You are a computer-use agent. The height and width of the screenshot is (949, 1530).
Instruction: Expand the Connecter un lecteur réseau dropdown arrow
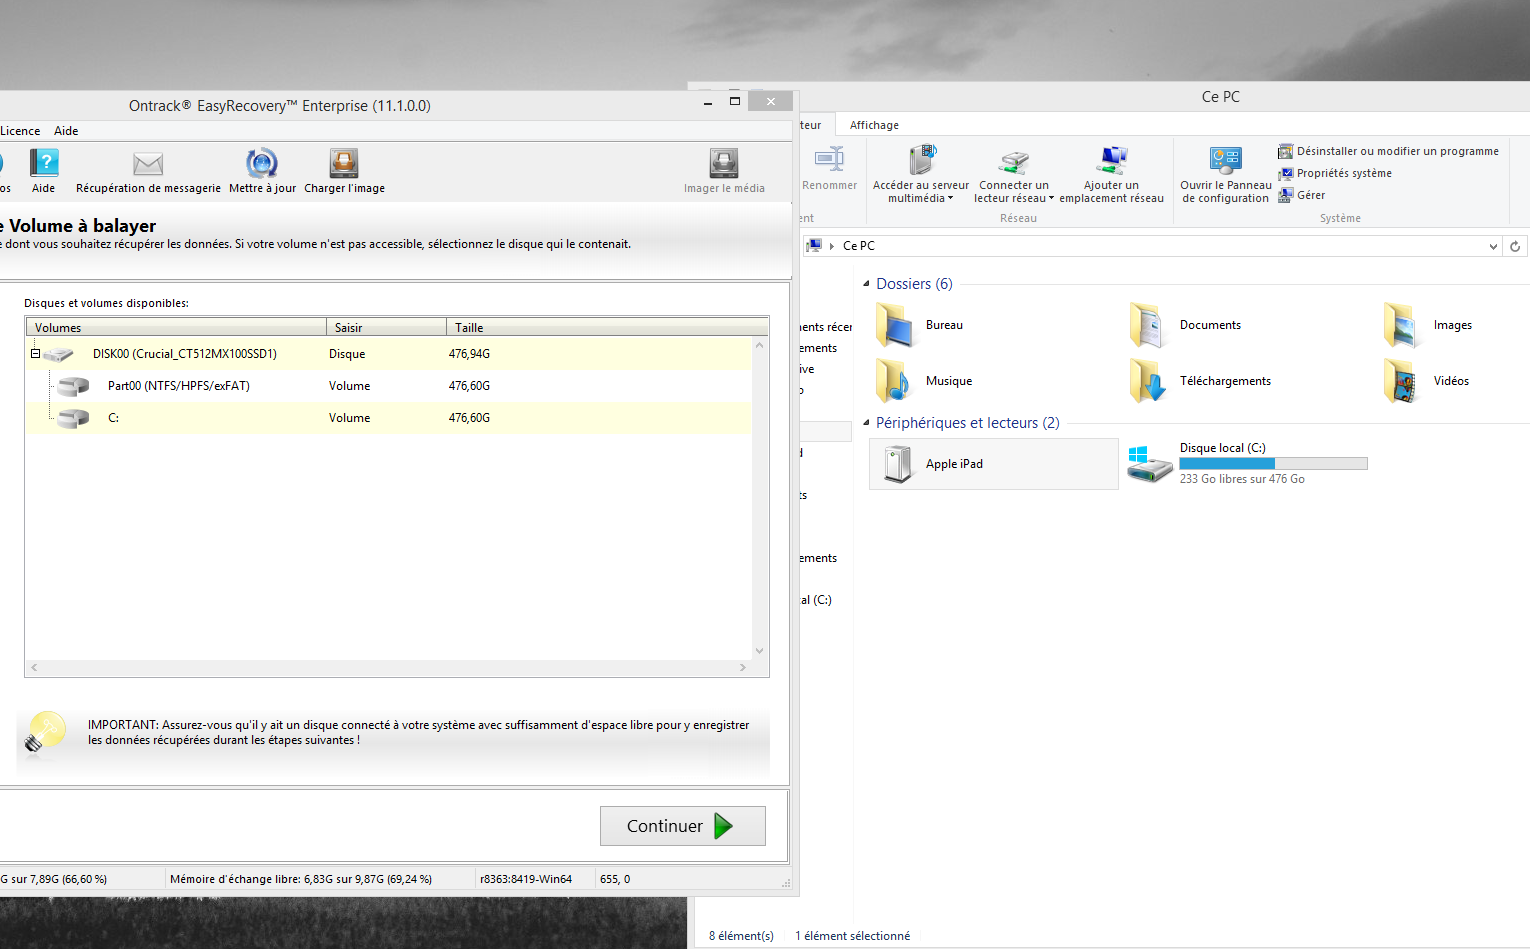pyautogui.click(x=1051, y=198)
